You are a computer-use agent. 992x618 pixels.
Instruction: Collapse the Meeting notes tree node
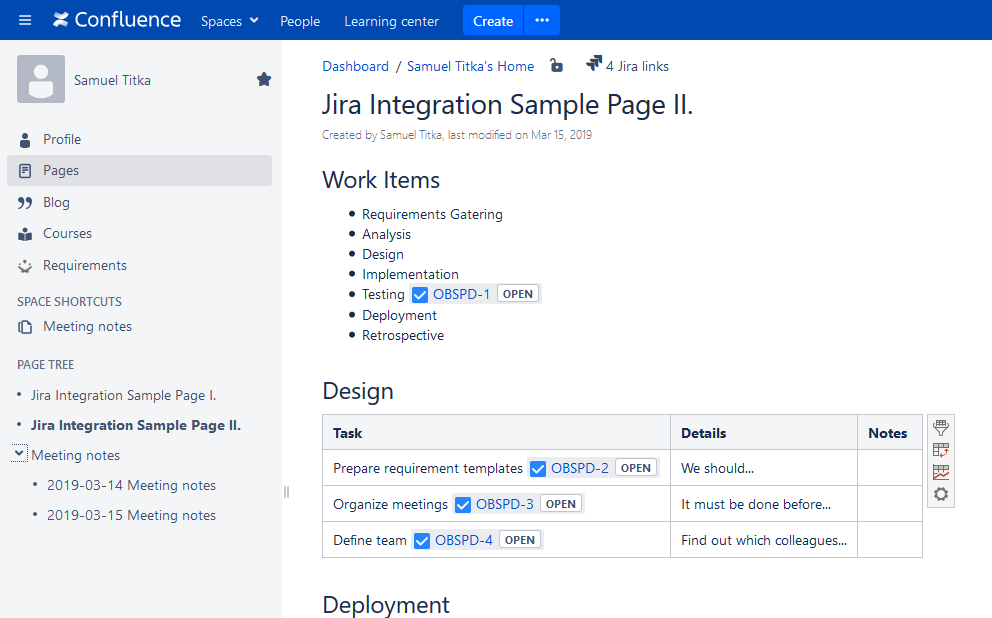pos(20,454)
